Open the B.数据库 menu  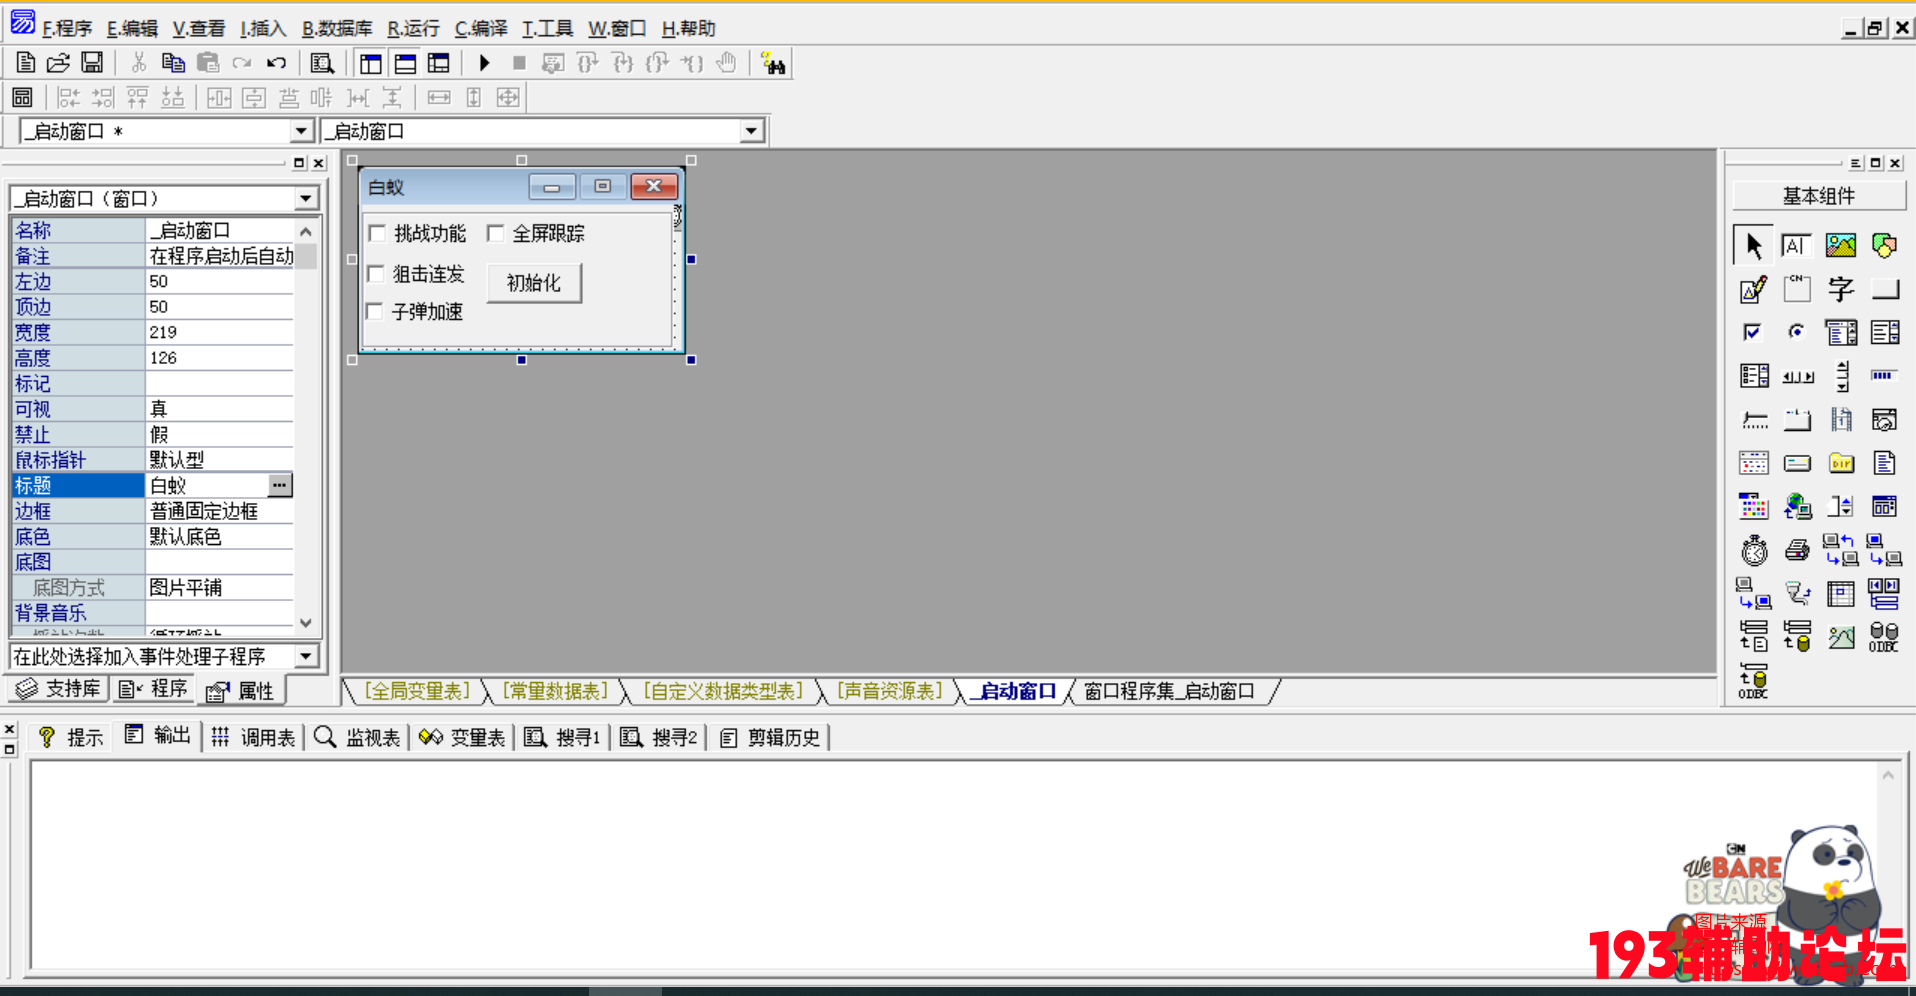coord(337,28)
